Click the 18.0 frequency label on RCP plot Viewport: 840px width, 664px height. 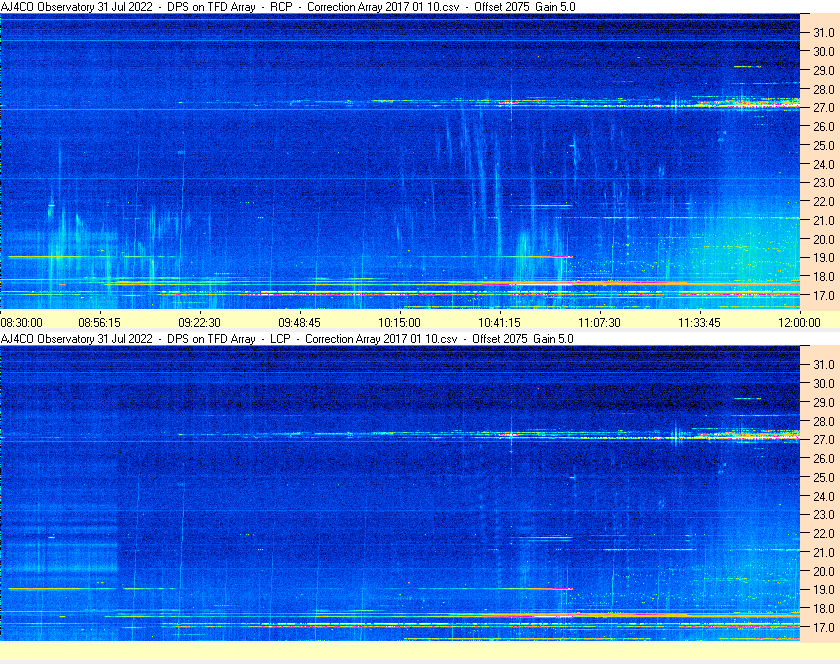click(x=824, y=277)
